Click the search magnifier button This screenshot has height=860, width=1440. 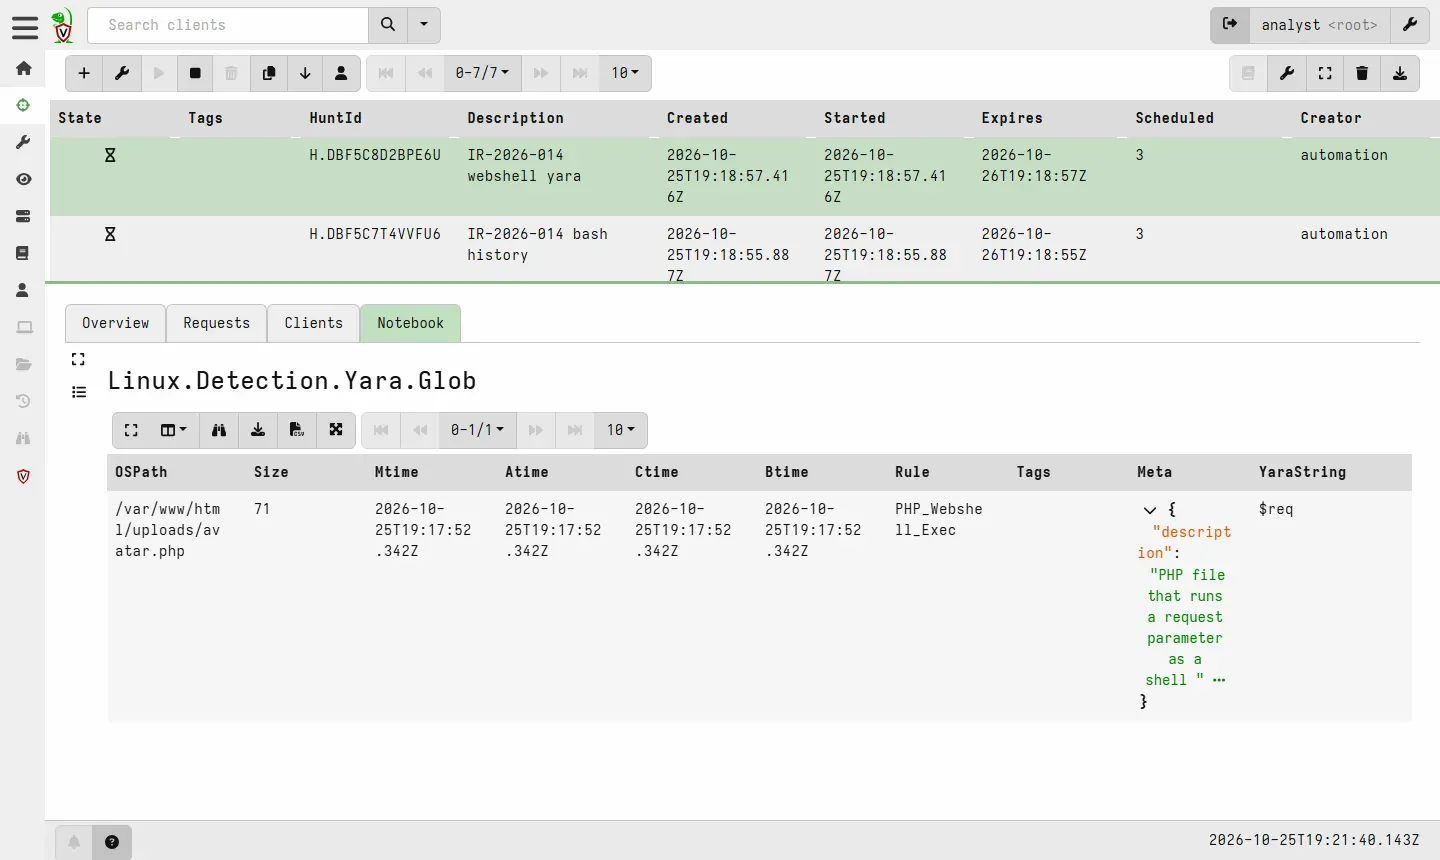coord(388,25)
